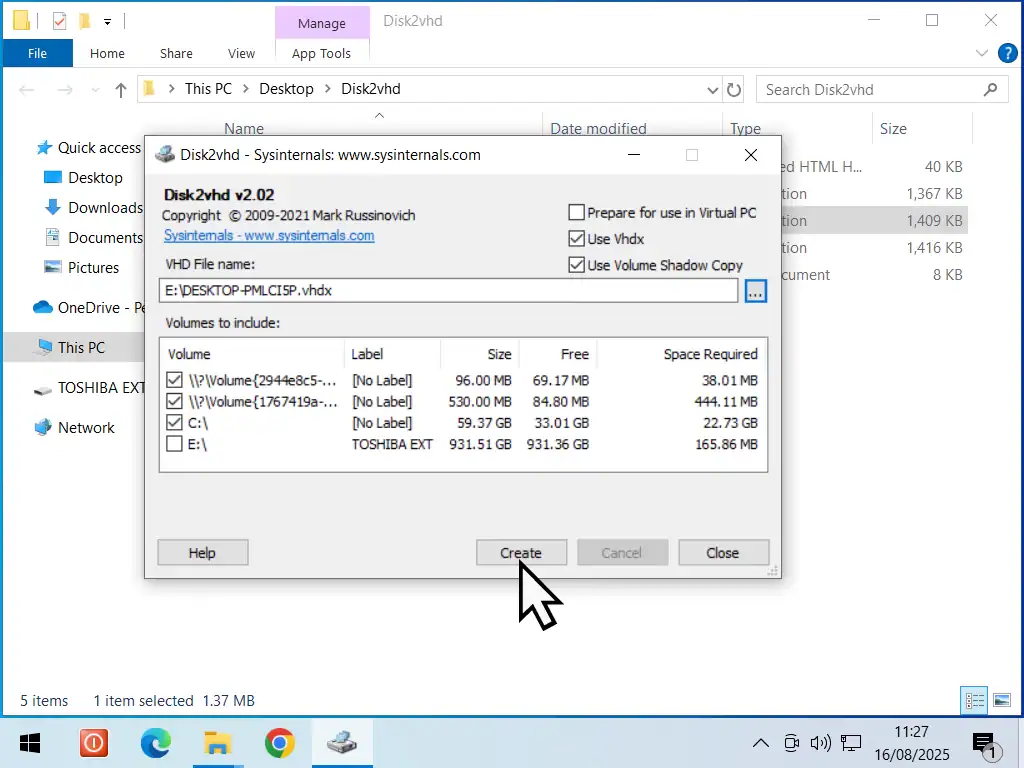The height and width of the screenshot is (768, 1024).
Task: Open the volume control in system tray
Action: click(x=820, y=743)
